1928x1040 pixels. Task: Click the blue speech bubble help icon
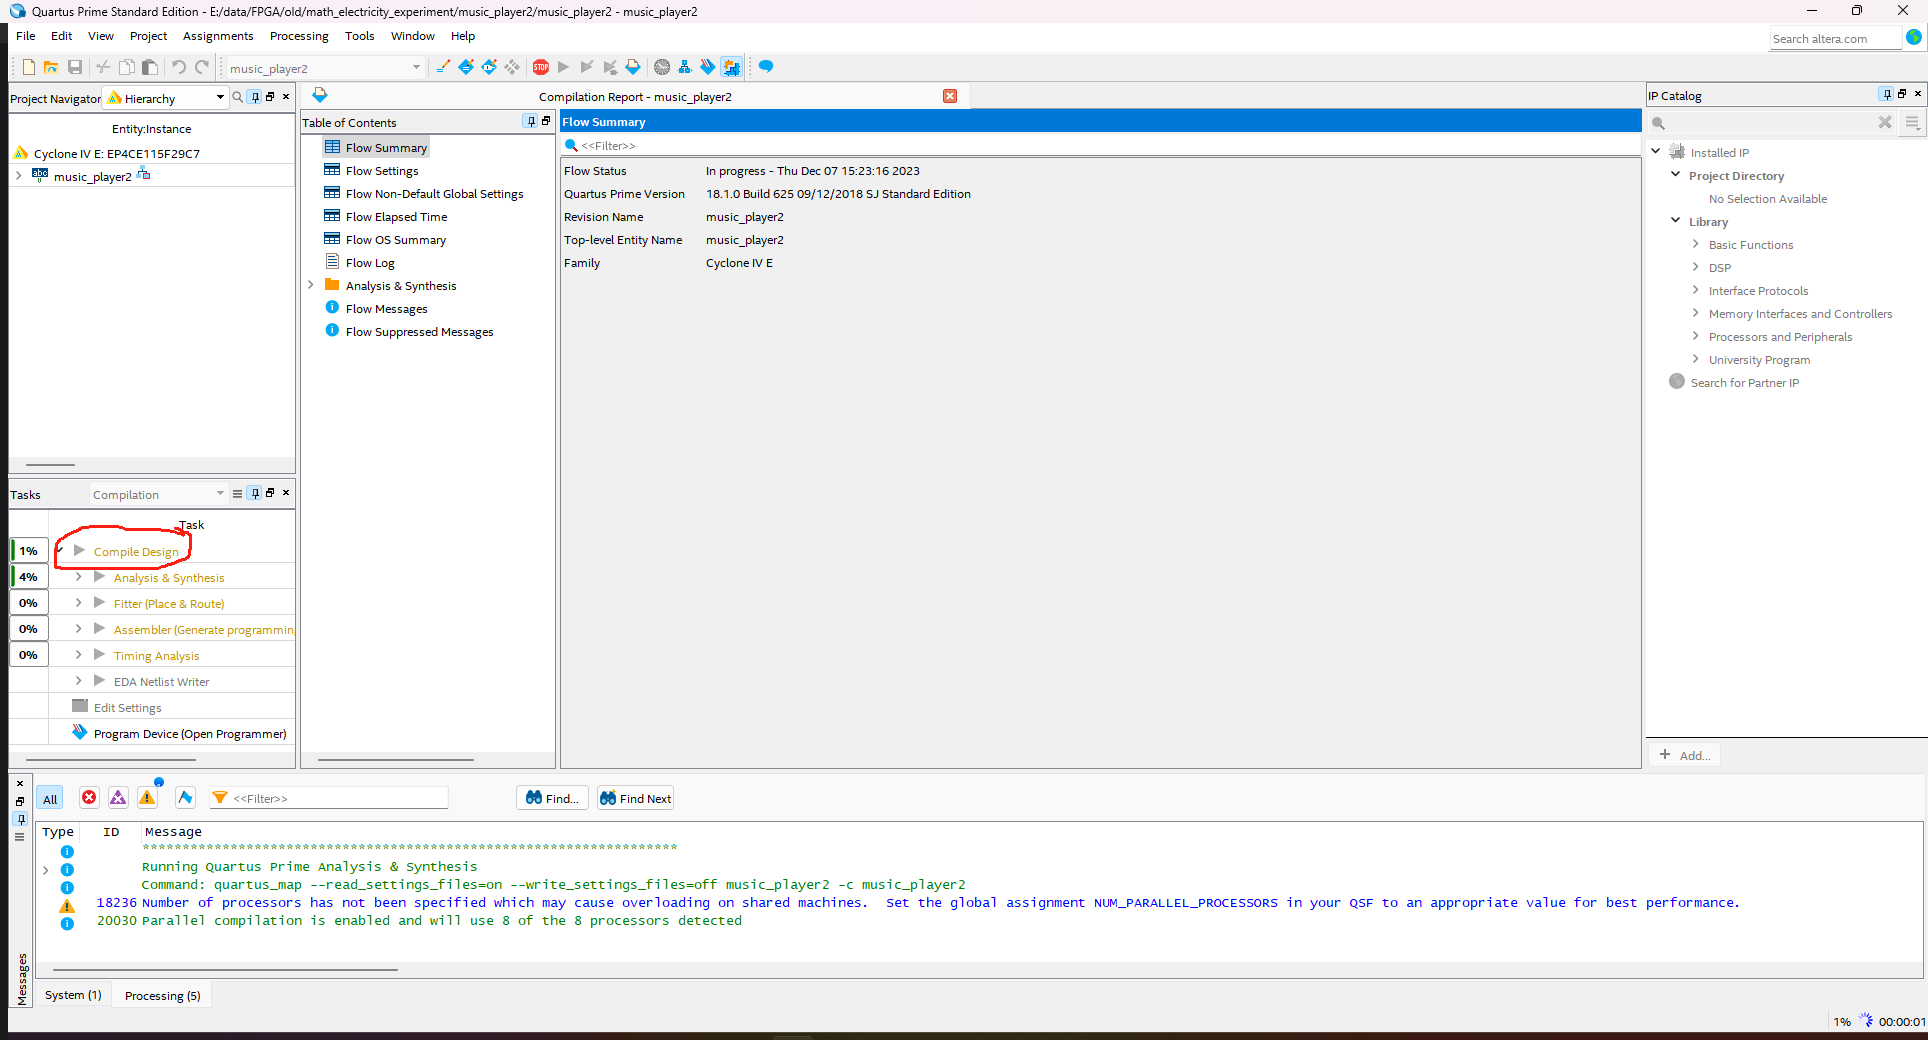pyautogui.click(x=766, y=67)
